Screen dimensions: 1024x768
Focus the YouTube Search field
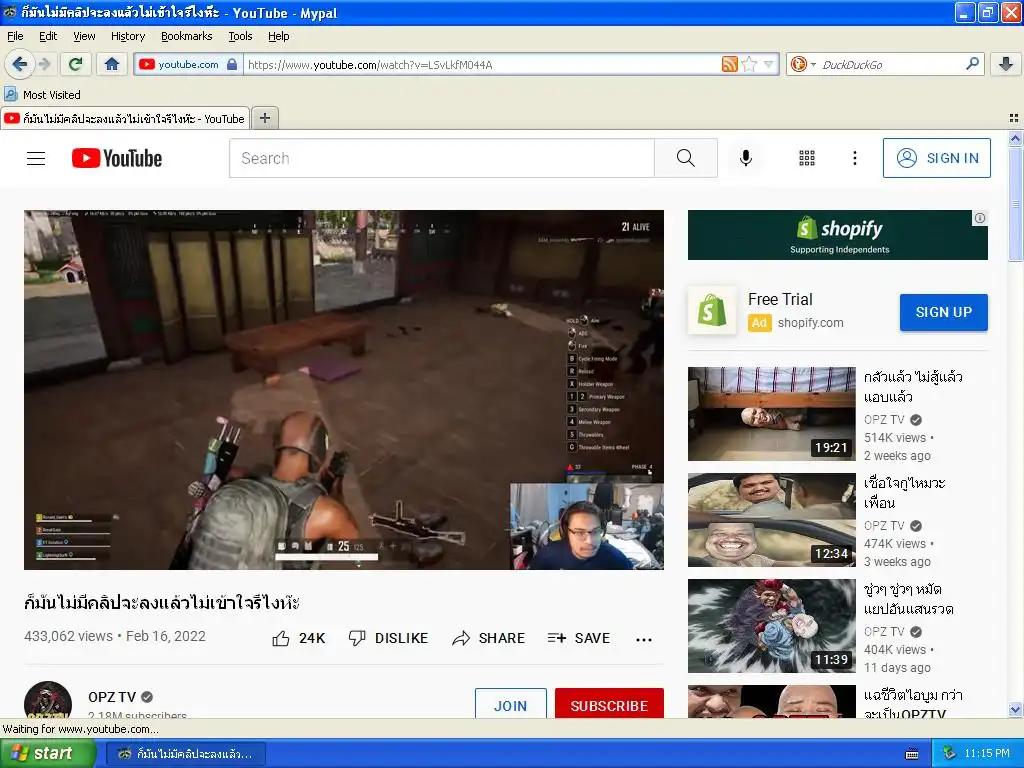click(442, 158)
